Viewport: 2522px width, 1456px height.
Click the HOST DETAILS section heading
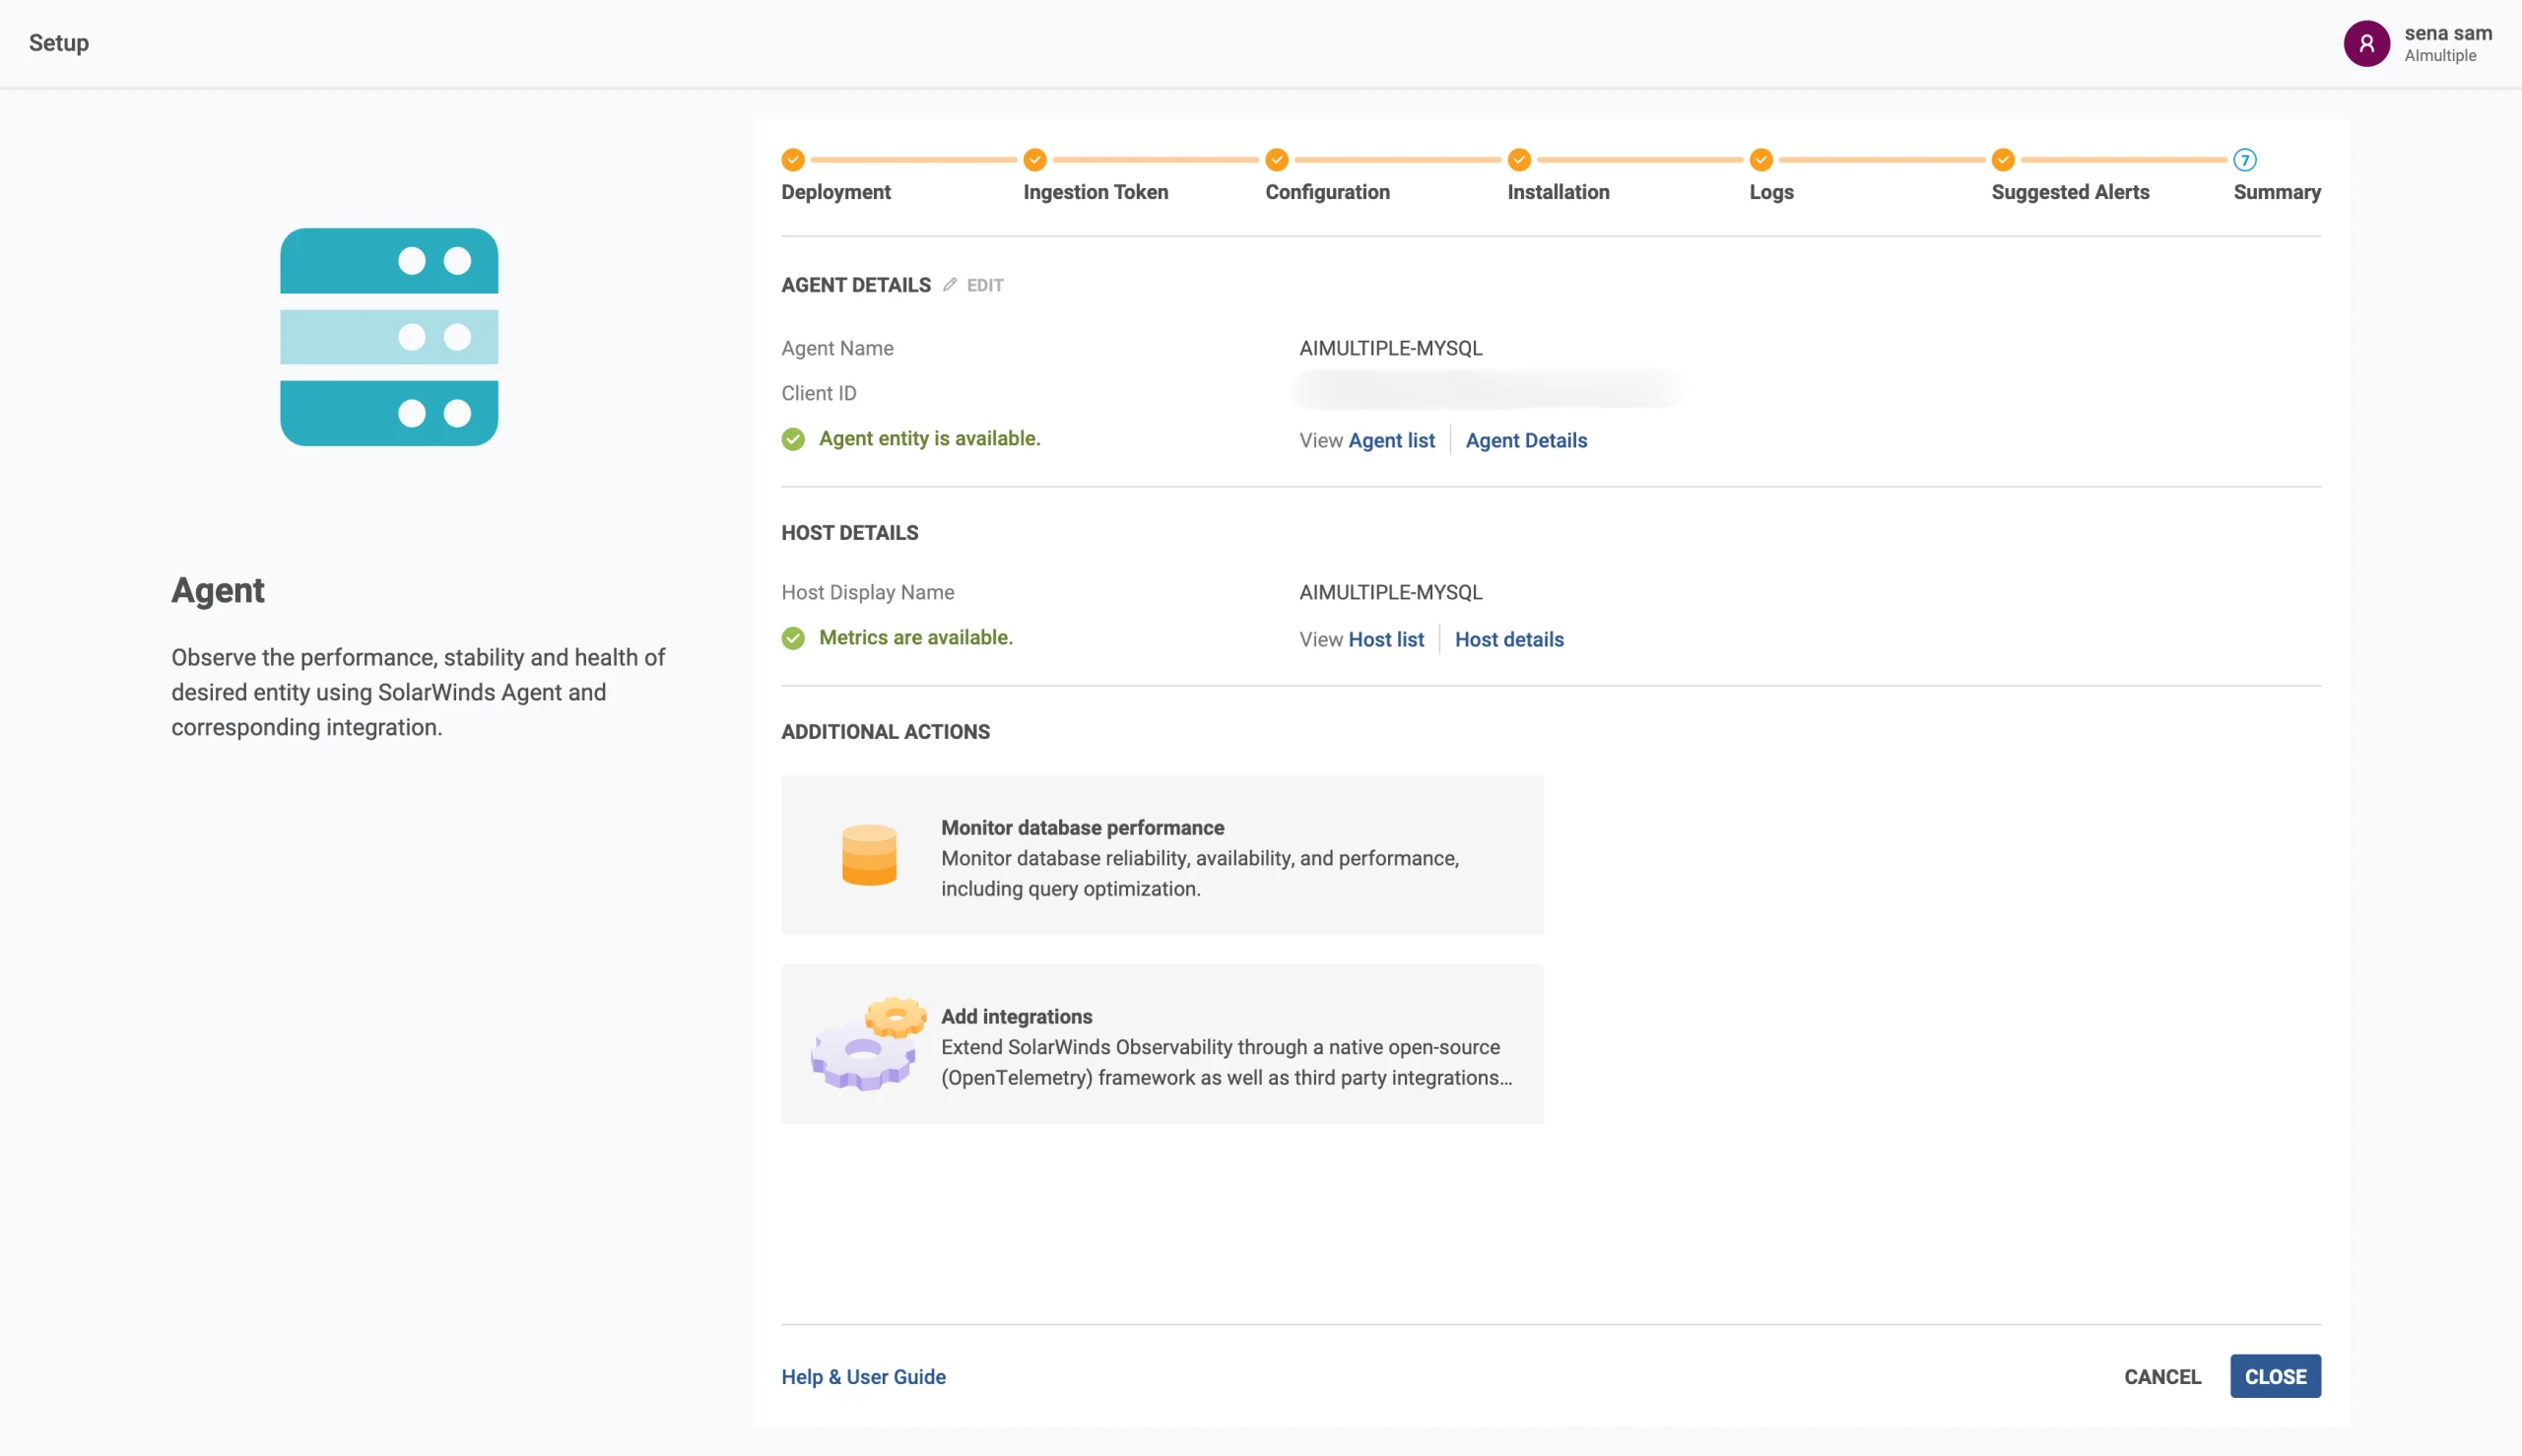[x=849, y=533]
